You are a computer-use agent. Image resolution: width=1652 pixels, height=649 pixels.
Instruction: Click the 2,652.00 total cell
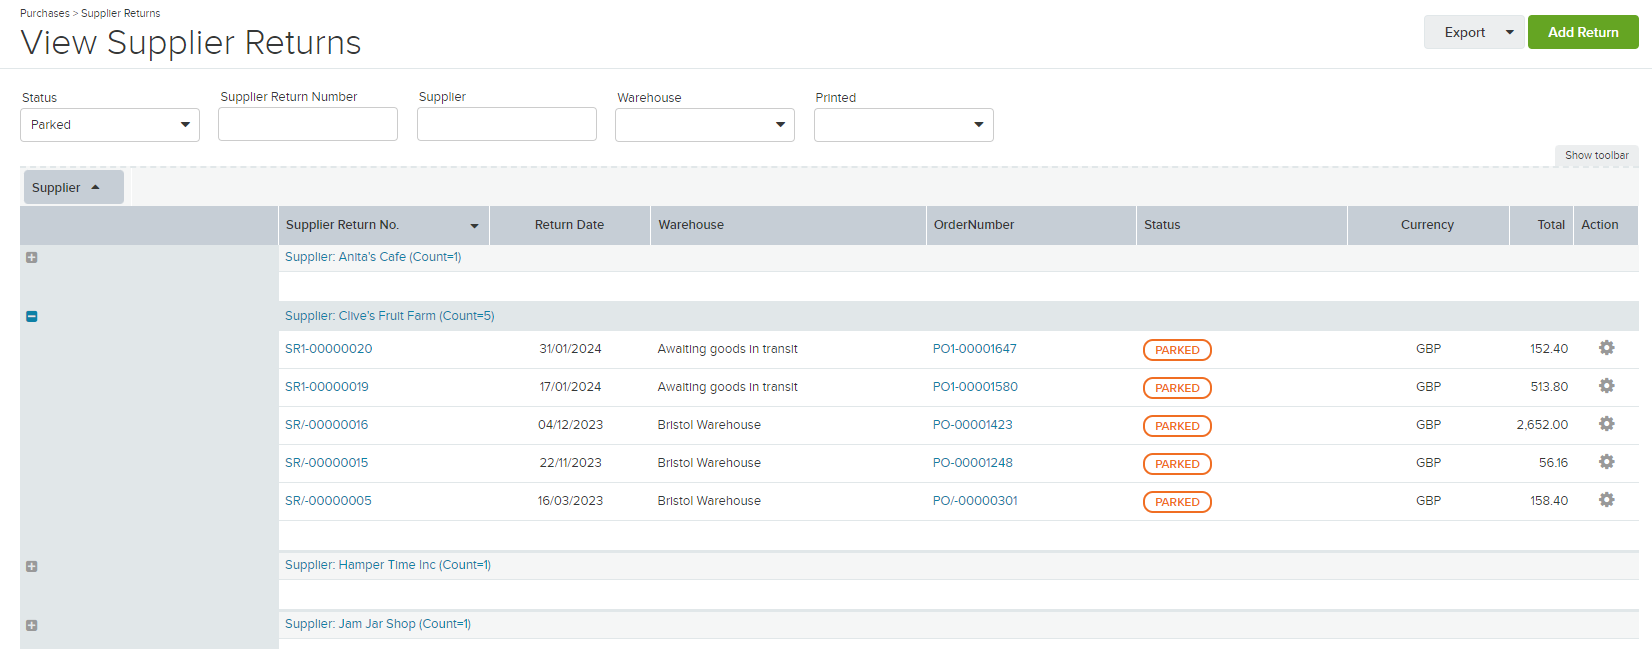coord(1542,425)
